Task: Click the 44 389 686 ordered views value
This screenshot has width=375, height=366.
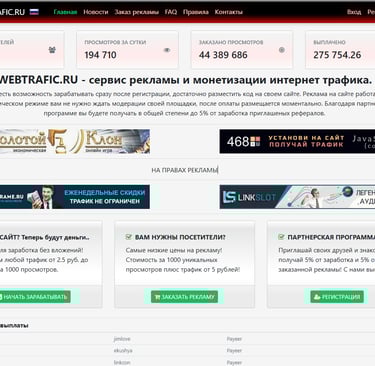Action: coord(223,55)
